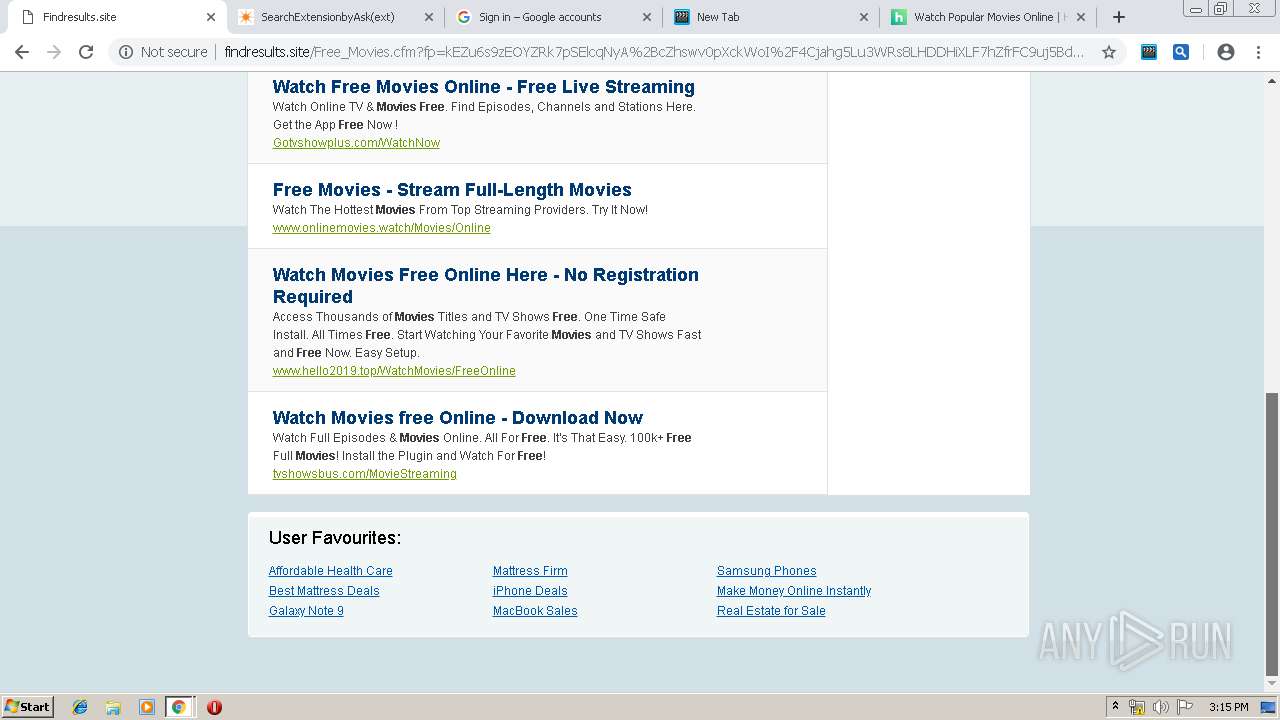Launch Internet Explorer from the taskbar

click(80, 707)
